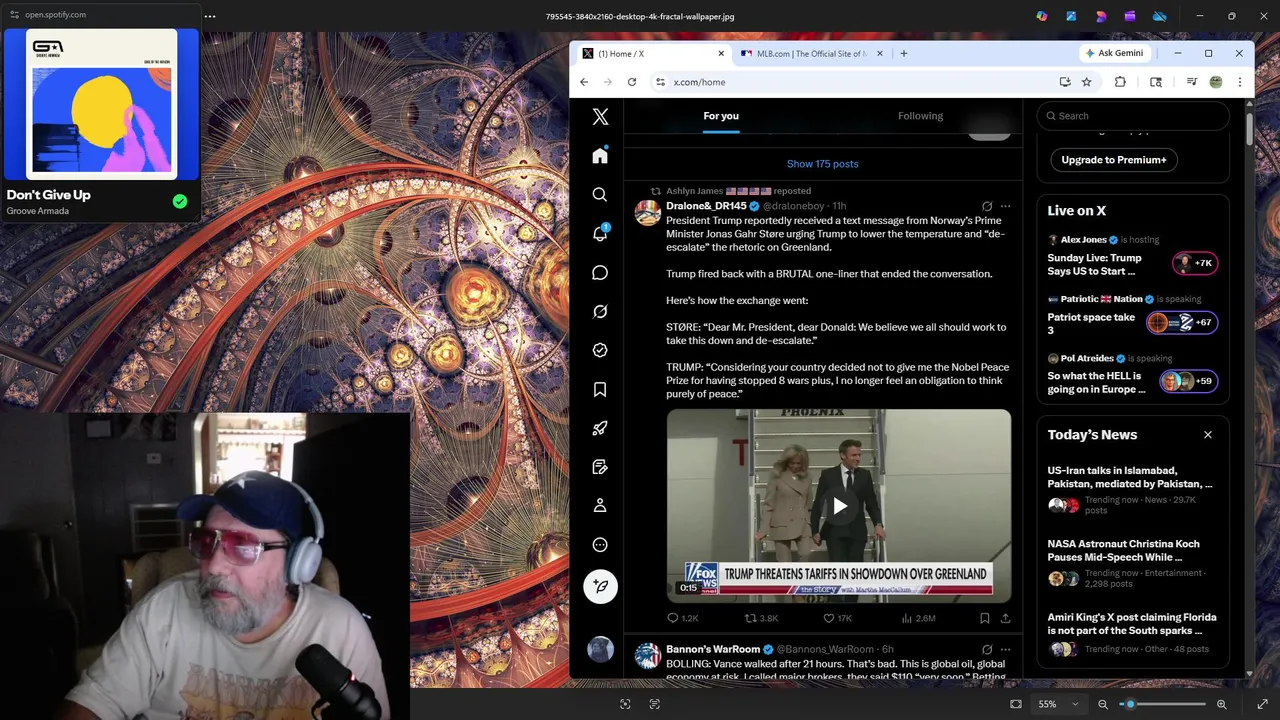Open the rocket icon in X sidebar
Screen dimensions: 1280x720
(x=600, y=428)
